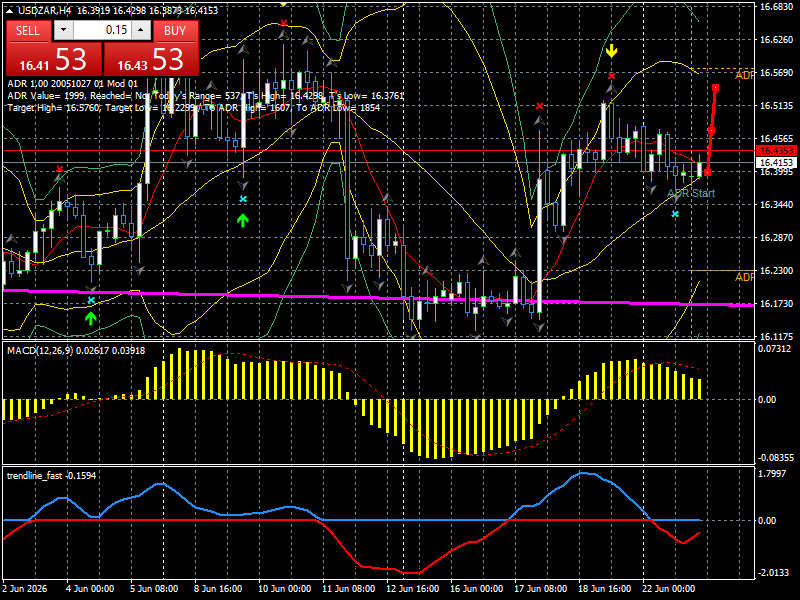Screen dimensions: 800x600
Task: Select the red cross at the 10 Jun peak
Action: (284, 23)
